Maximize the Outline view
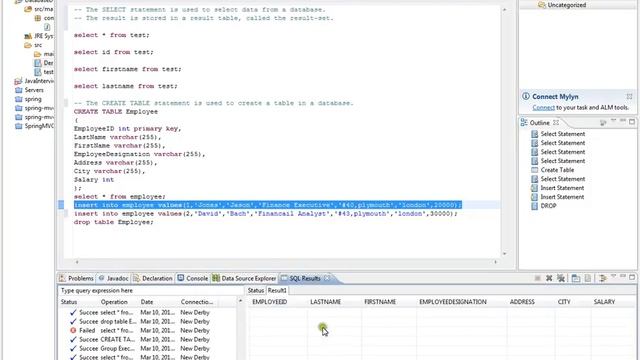Image resolution: width=640 pixels, height=360 pixels. coord(632,122)
